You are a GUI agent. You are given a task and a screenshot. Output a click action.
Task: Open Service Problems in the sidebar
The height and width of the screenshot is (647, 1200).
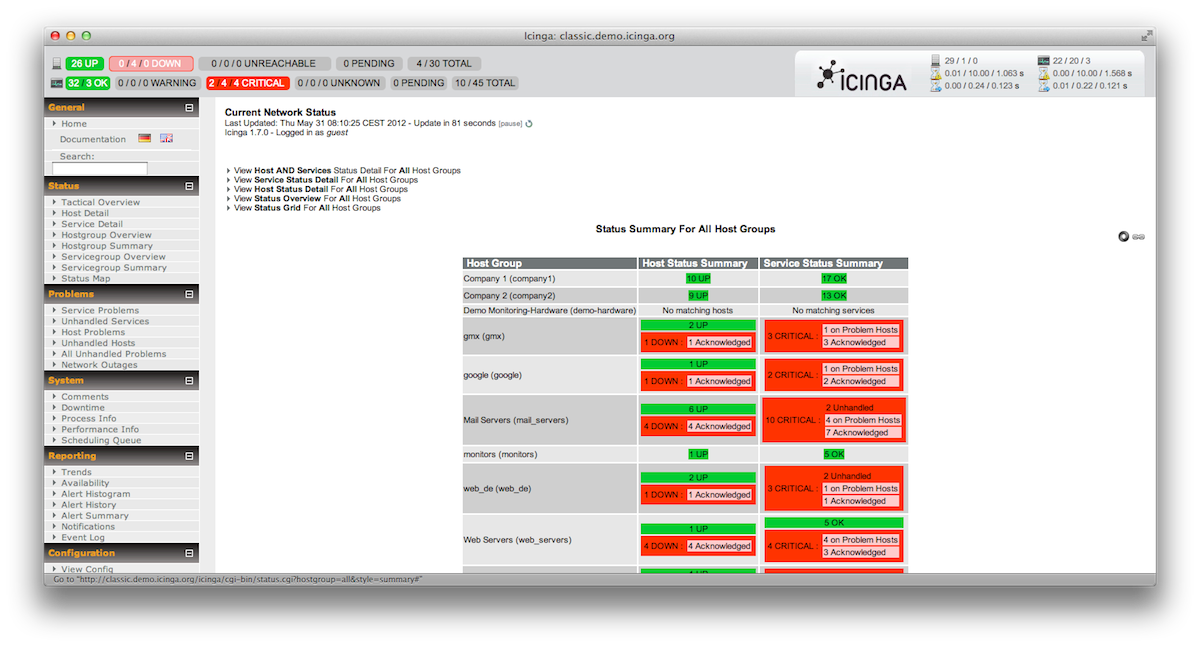click(x=100, y=310)
